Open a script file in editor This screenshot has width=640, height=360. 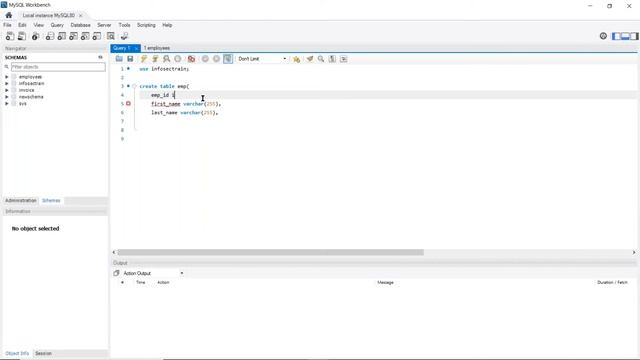tap(119, 59)
